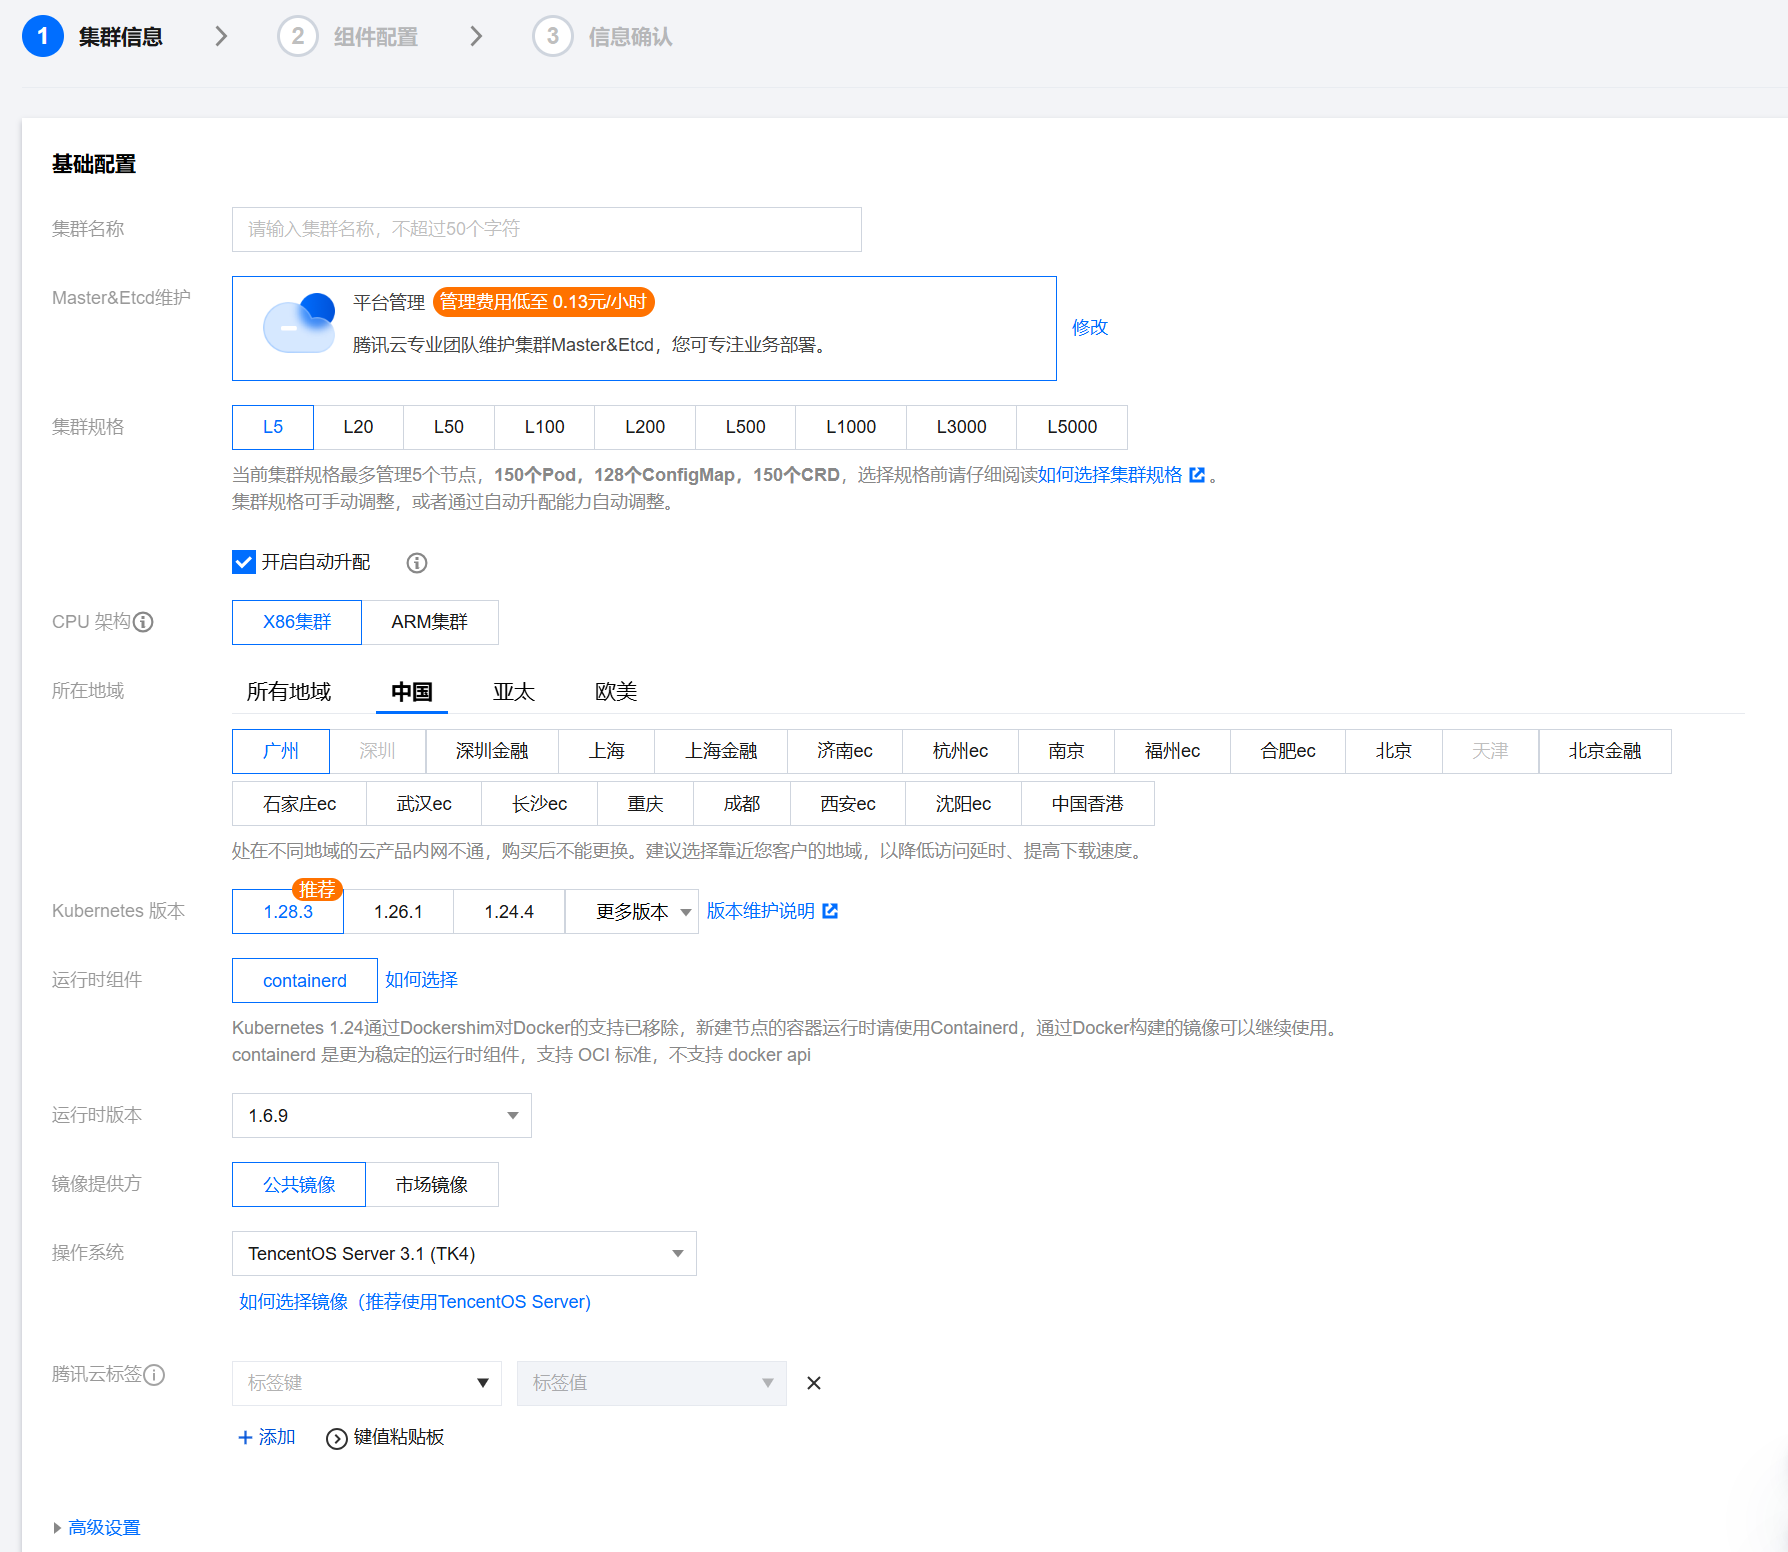1788x1552 pixels.
Task: Switch to 中国 region tab
Action: click(412, 692)
